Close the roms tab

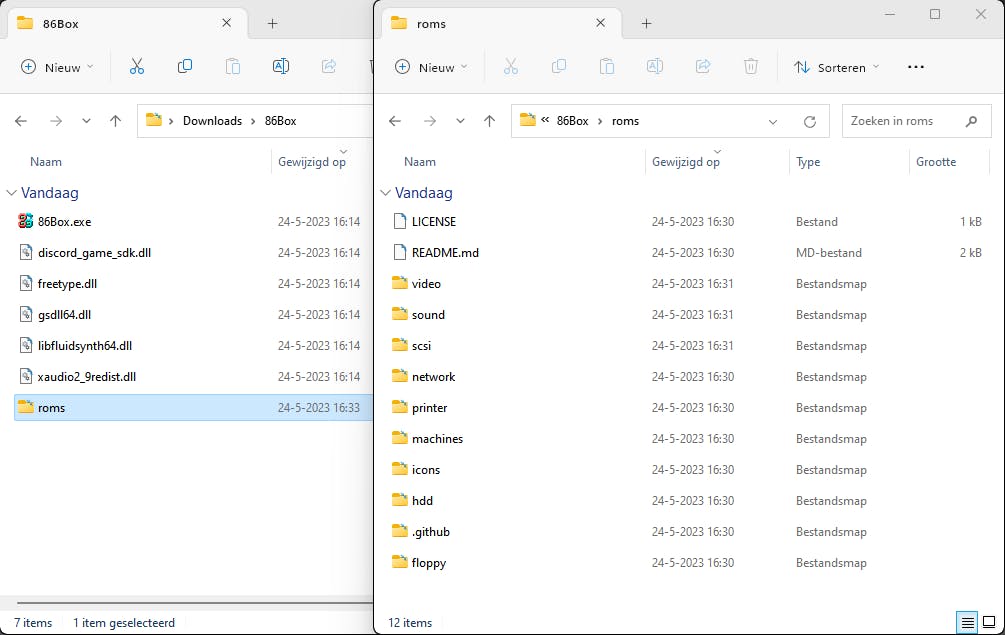(x=601, y=23)
